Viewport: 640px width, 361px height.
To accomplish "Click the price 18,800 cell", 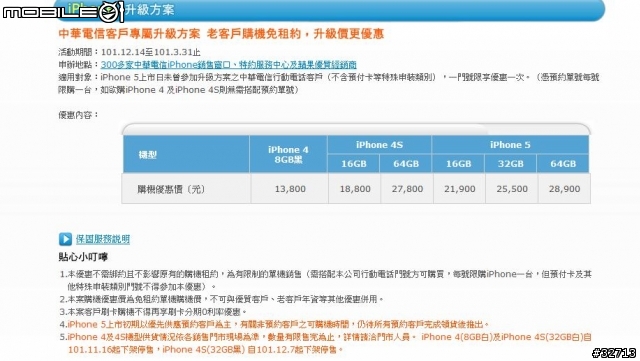I will 355,189.
